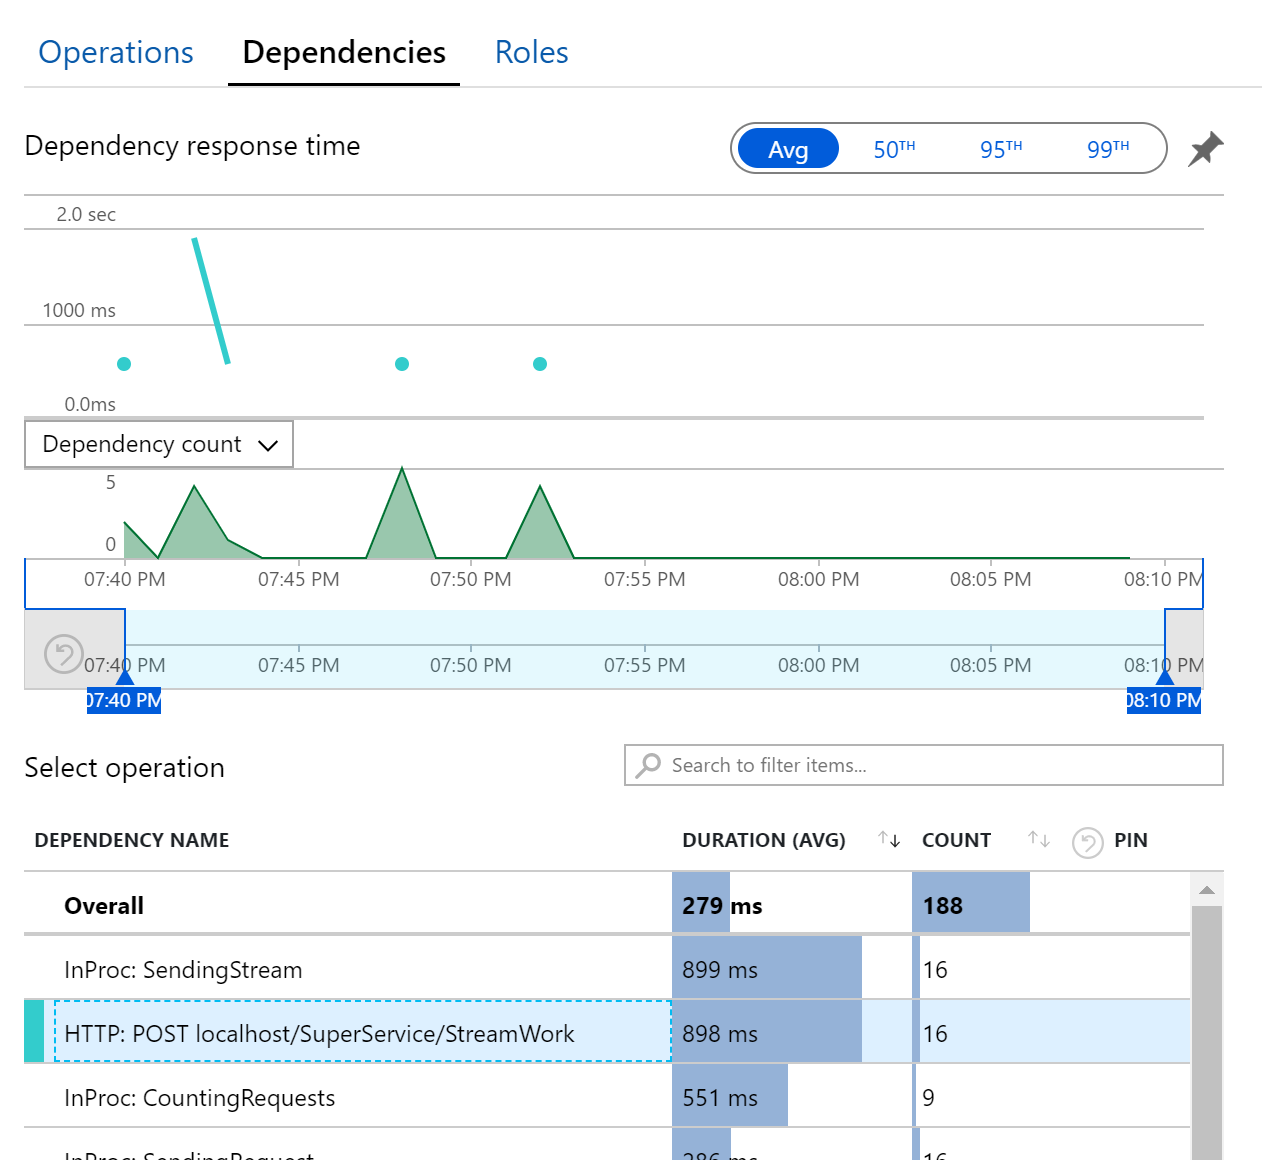The width and height of the screenshot is (1262, 1160).
Task: Switch to the Roles tab
Action: [x=532, y=52]
